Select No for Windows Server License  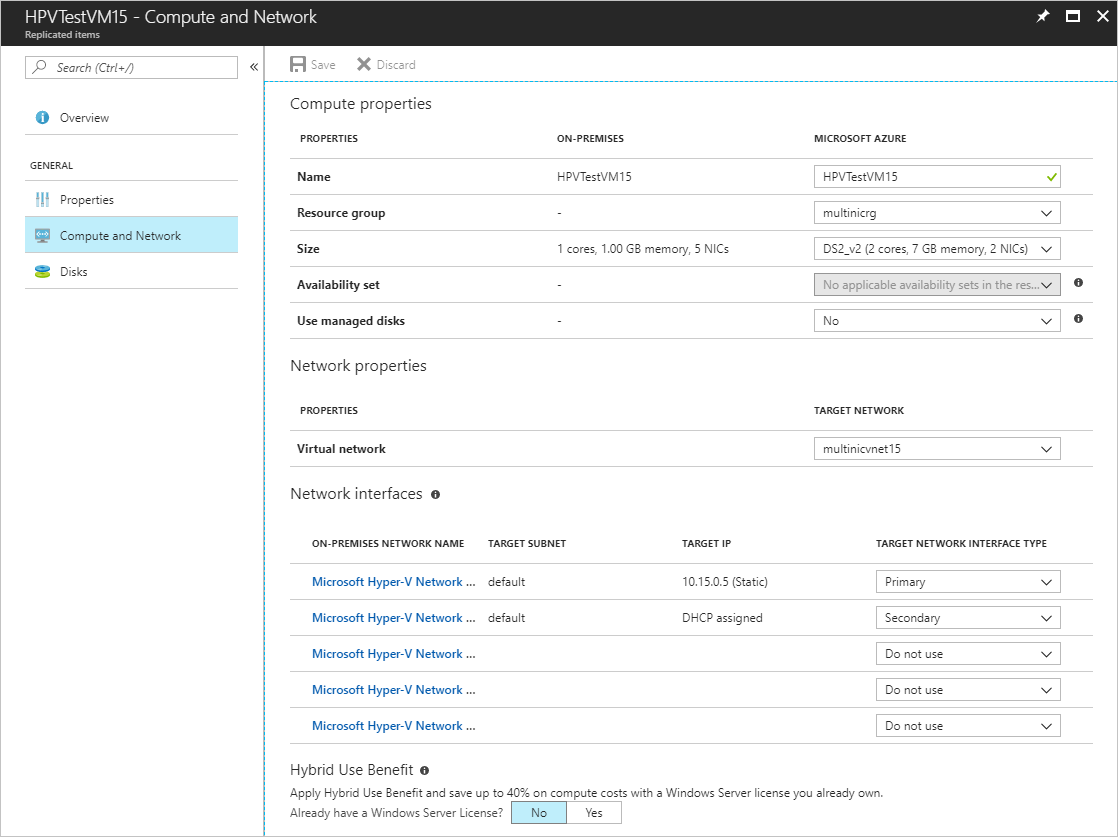(x=539, y=813)
